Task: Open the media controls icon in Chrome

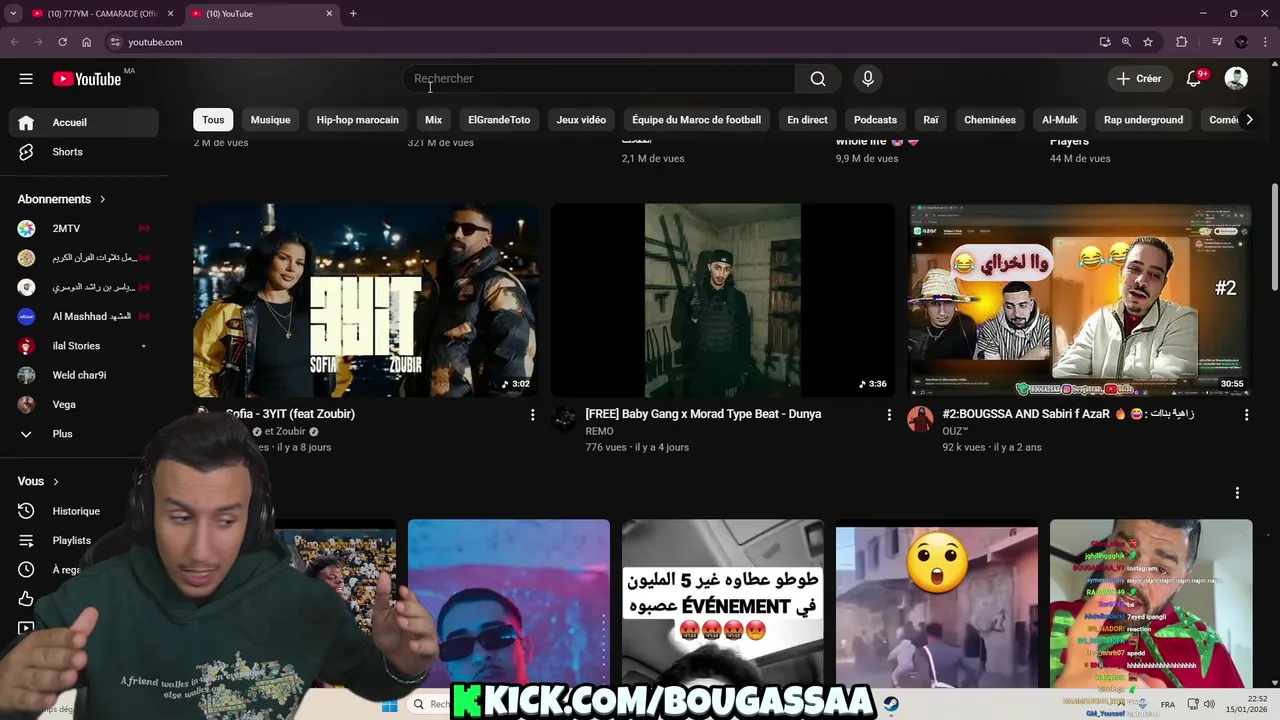Action: tap(1217, 42)
